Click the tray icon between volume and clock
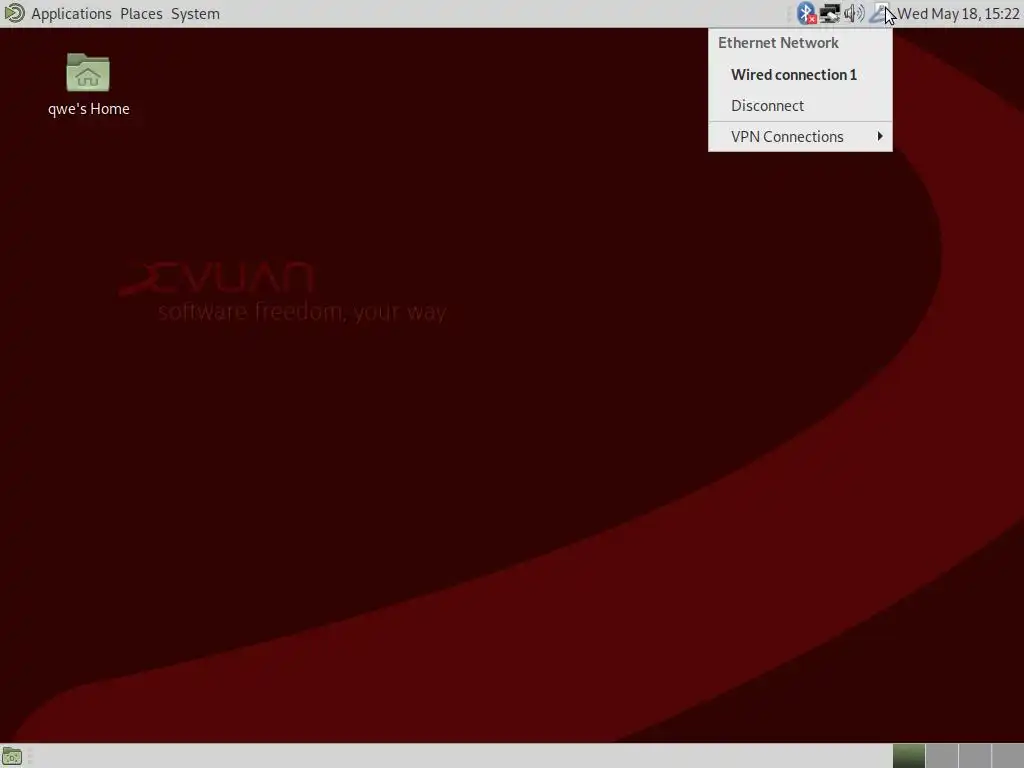Viewport: 1024px width, 768px height. pos(879,13)
